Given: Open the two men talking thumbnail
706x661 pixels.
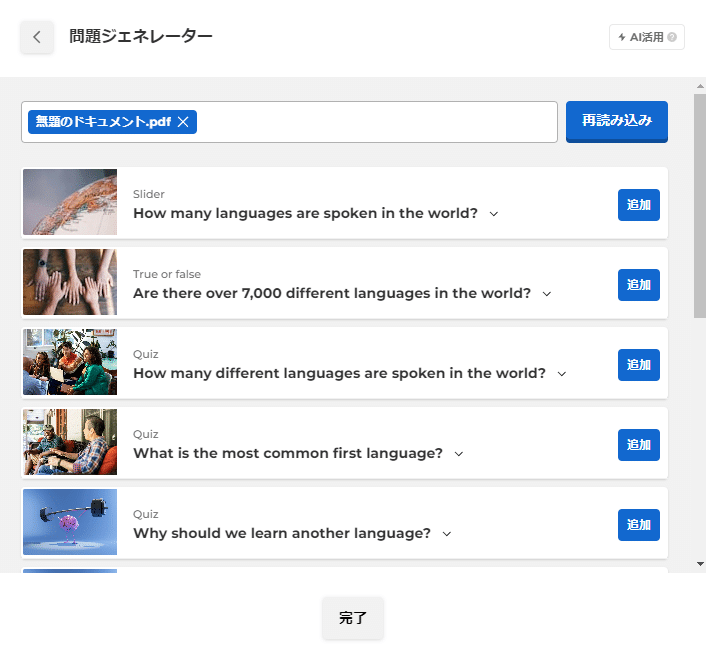Looking at the screenshot, I should click(x=70, y=442).
